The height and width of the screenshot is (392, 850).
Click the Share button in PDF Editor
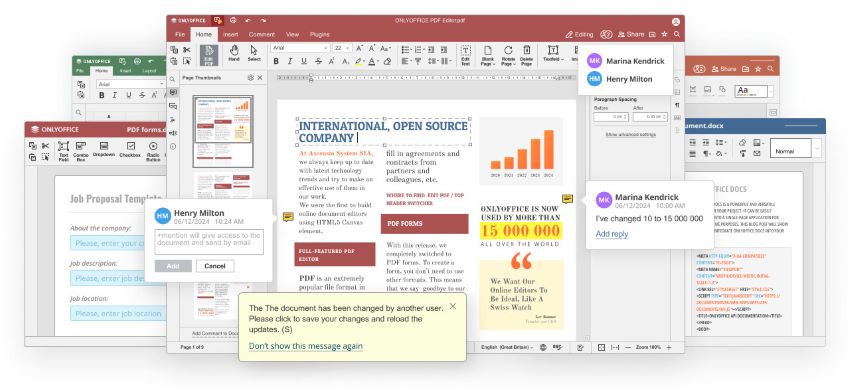tap(631, 34)
